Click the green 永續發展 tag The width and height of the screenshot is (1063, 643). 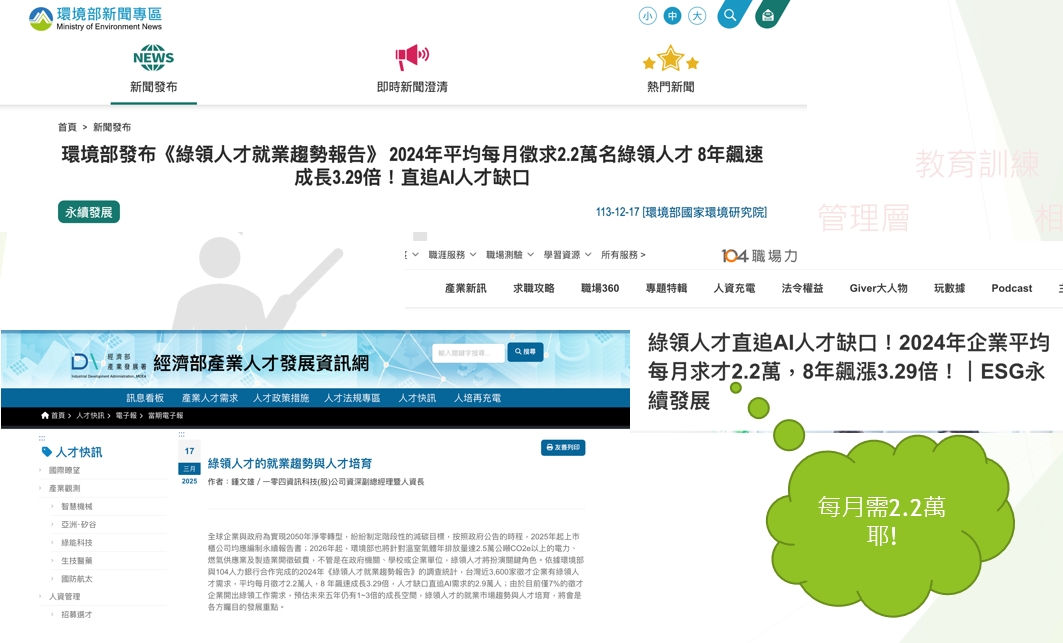pos(89,212)
